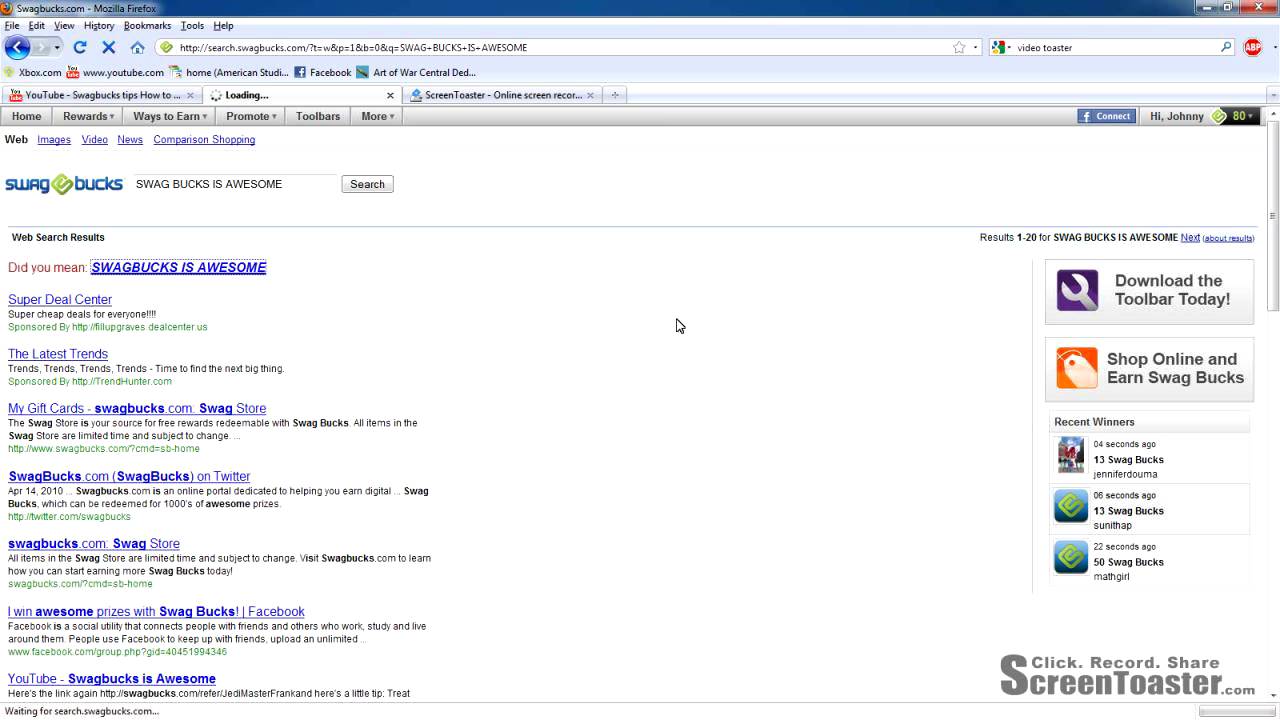Click the swag bucks balance coin icon
This screenshot has width=1280, height=720.
1218,116
